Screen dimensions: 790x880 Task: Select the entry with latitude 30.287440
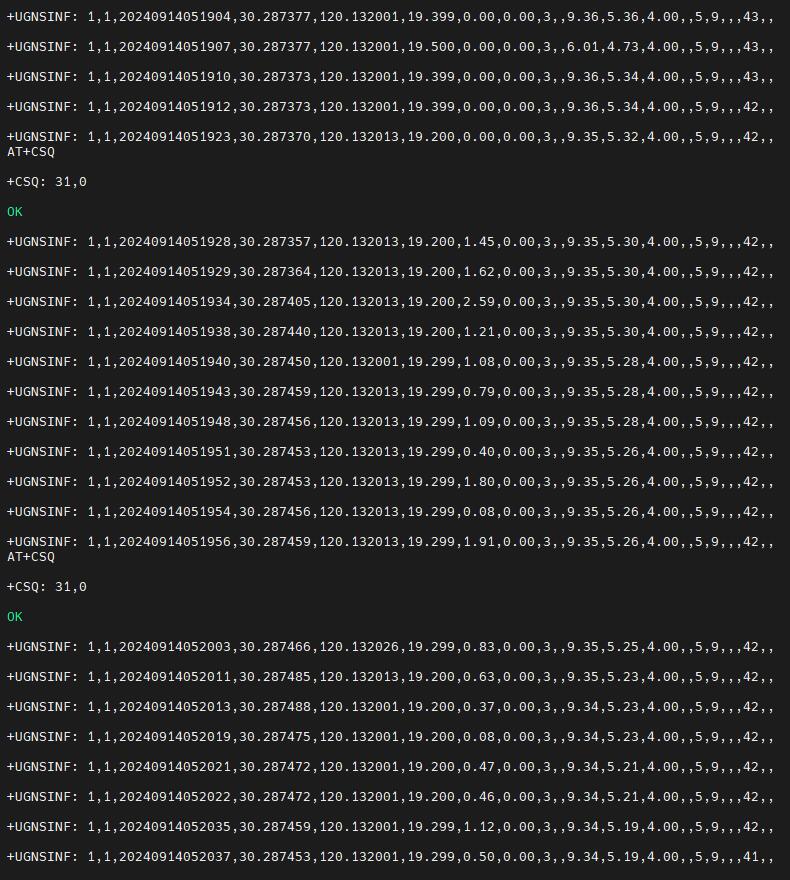pyautogui.click(x=391, y=332)
